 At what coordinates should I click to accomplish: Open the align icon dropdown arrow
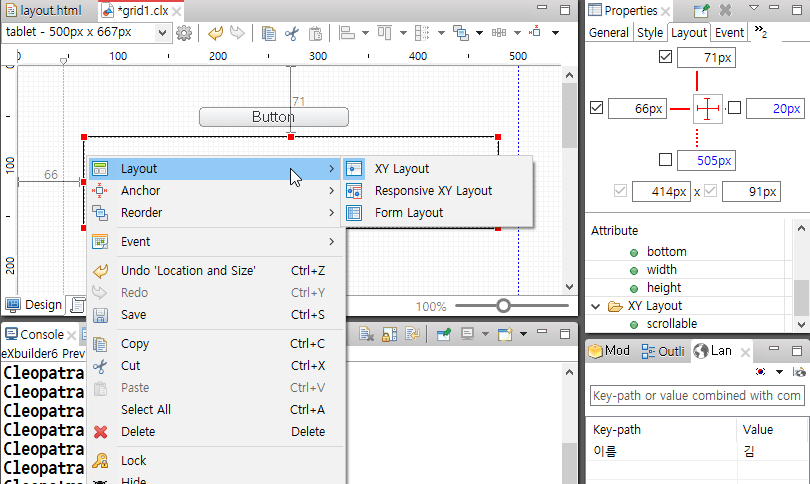click(x=365, y=33)
